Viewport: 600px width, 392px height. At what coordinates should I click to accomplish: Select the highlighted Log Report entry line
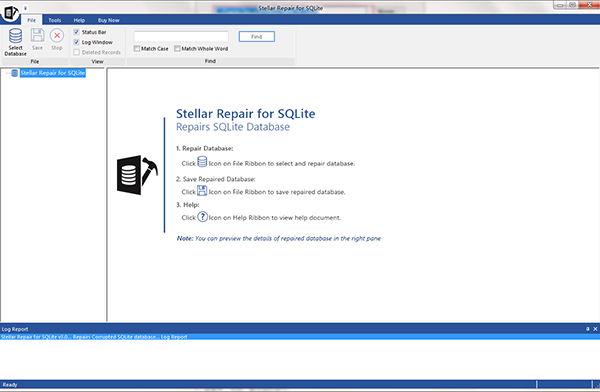coord(300,337)
